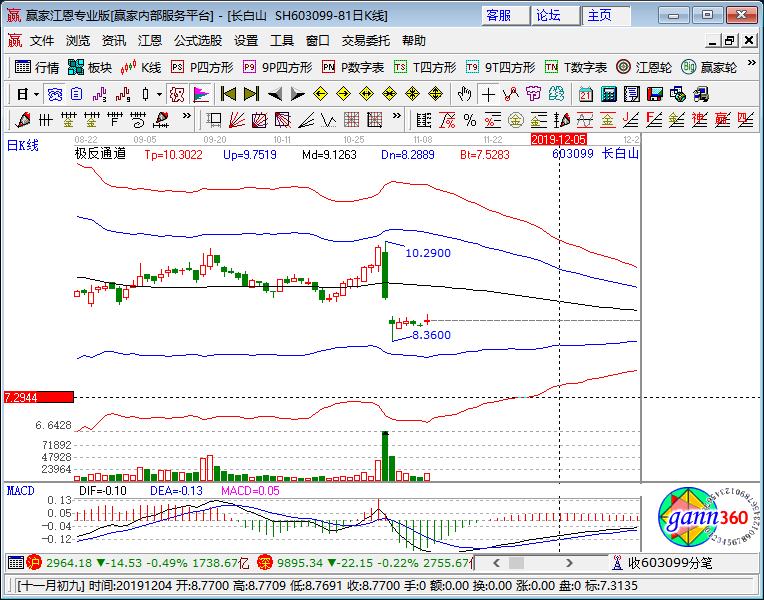764x600 pixels.
Task: Open the 江恩轮 Gann wheel
Action: 644,67
